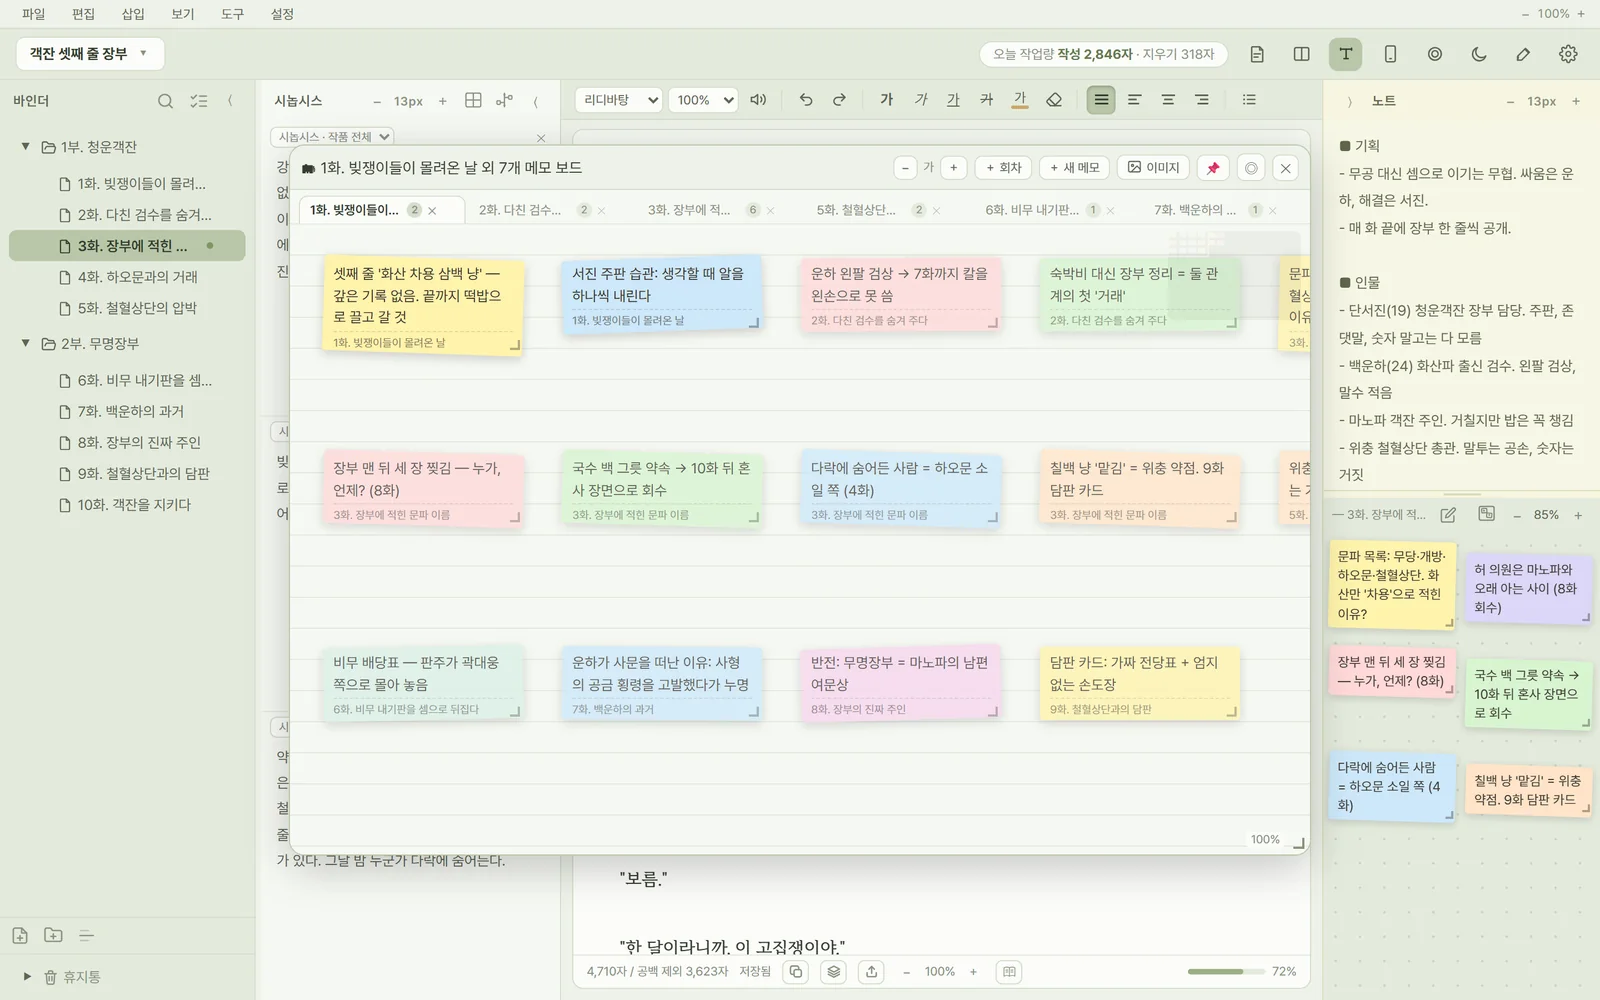Click the 이미지 button on the memo board
The image size is (1600, 1000).
pyautogui.click(x=1153, y=168)
